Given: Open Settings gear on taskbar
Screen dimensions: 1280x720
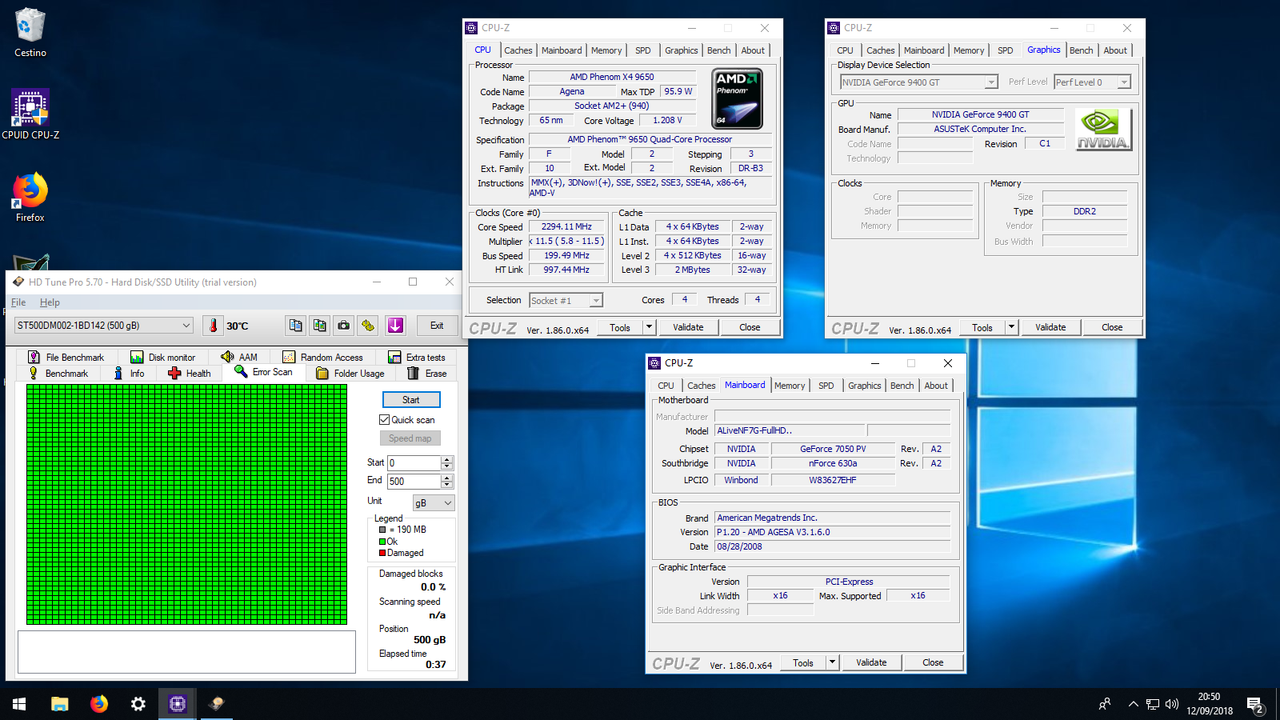Looking at the screenshot, I should [138, 704].
